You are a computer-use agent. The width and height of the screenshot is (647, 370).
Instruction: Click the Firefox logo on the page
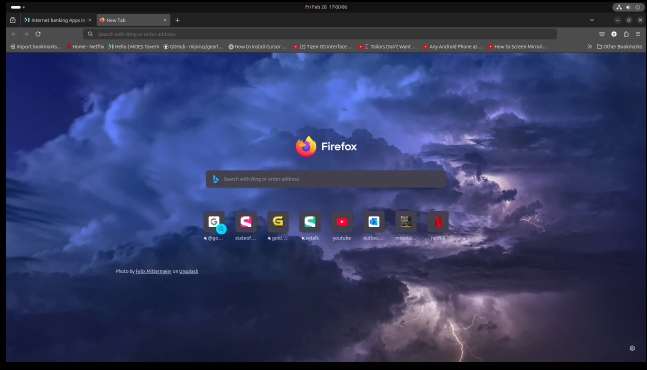[326, 146]
